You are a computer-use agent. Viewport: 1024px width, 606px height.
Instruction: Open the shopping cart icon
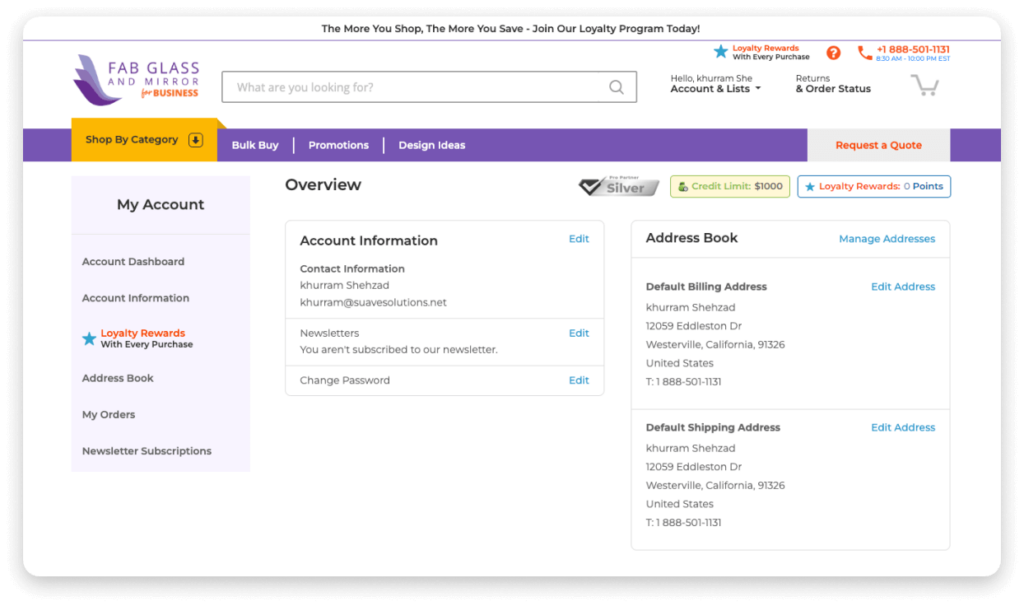(925, 86)
